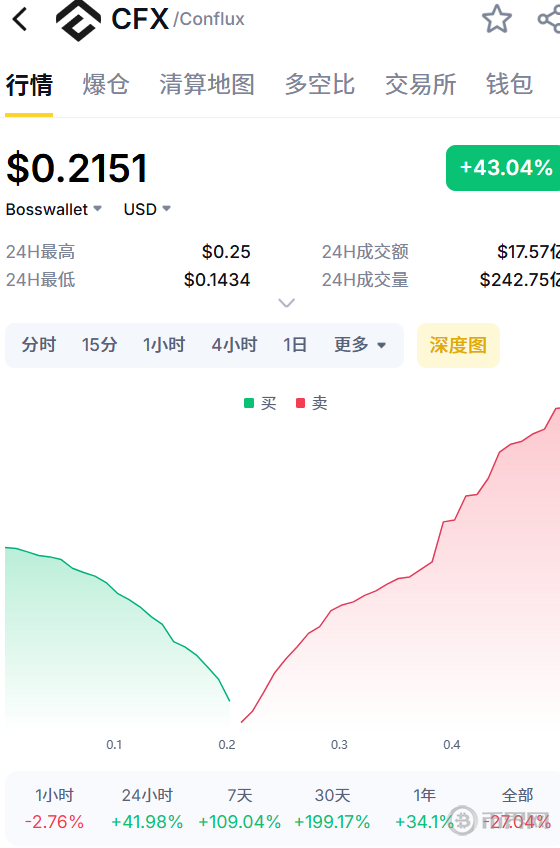560x848 pixels.
Task: Click the +43.04% change badge
Action: coord(503,168)
